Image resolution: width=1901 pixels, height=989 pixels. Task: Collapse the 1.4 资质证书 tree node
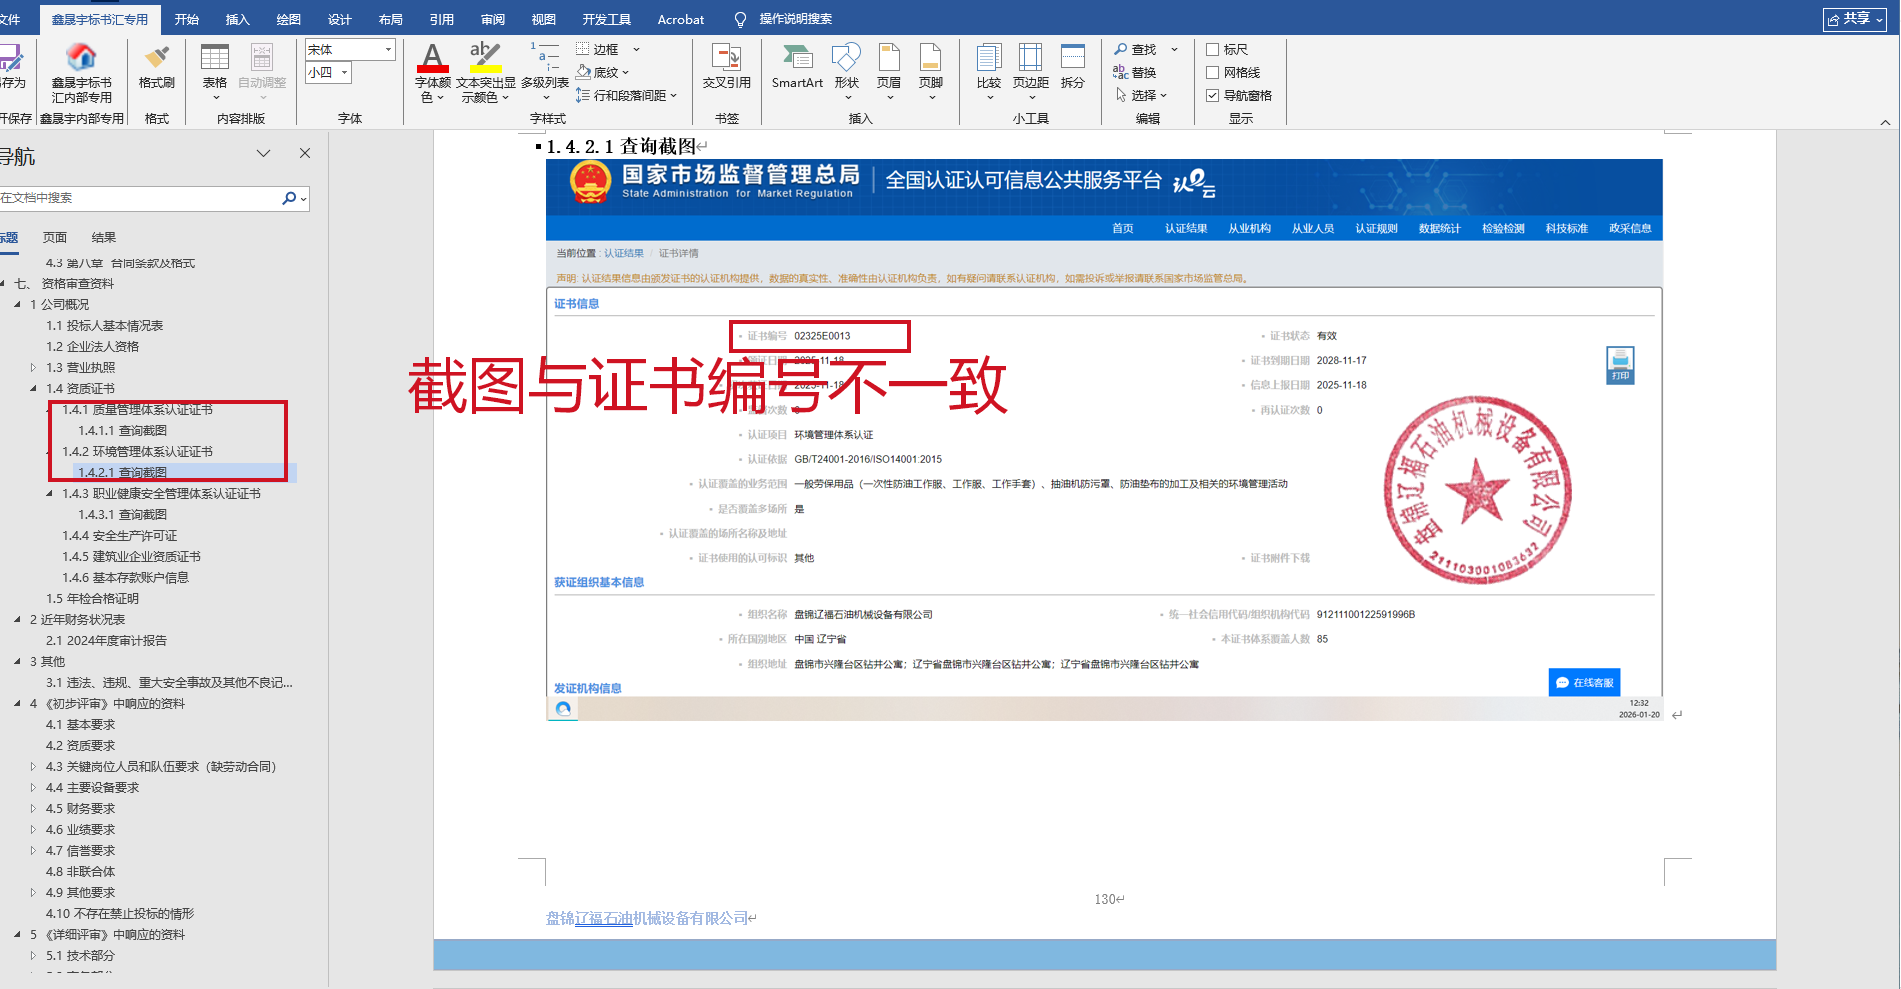[33, 388]
